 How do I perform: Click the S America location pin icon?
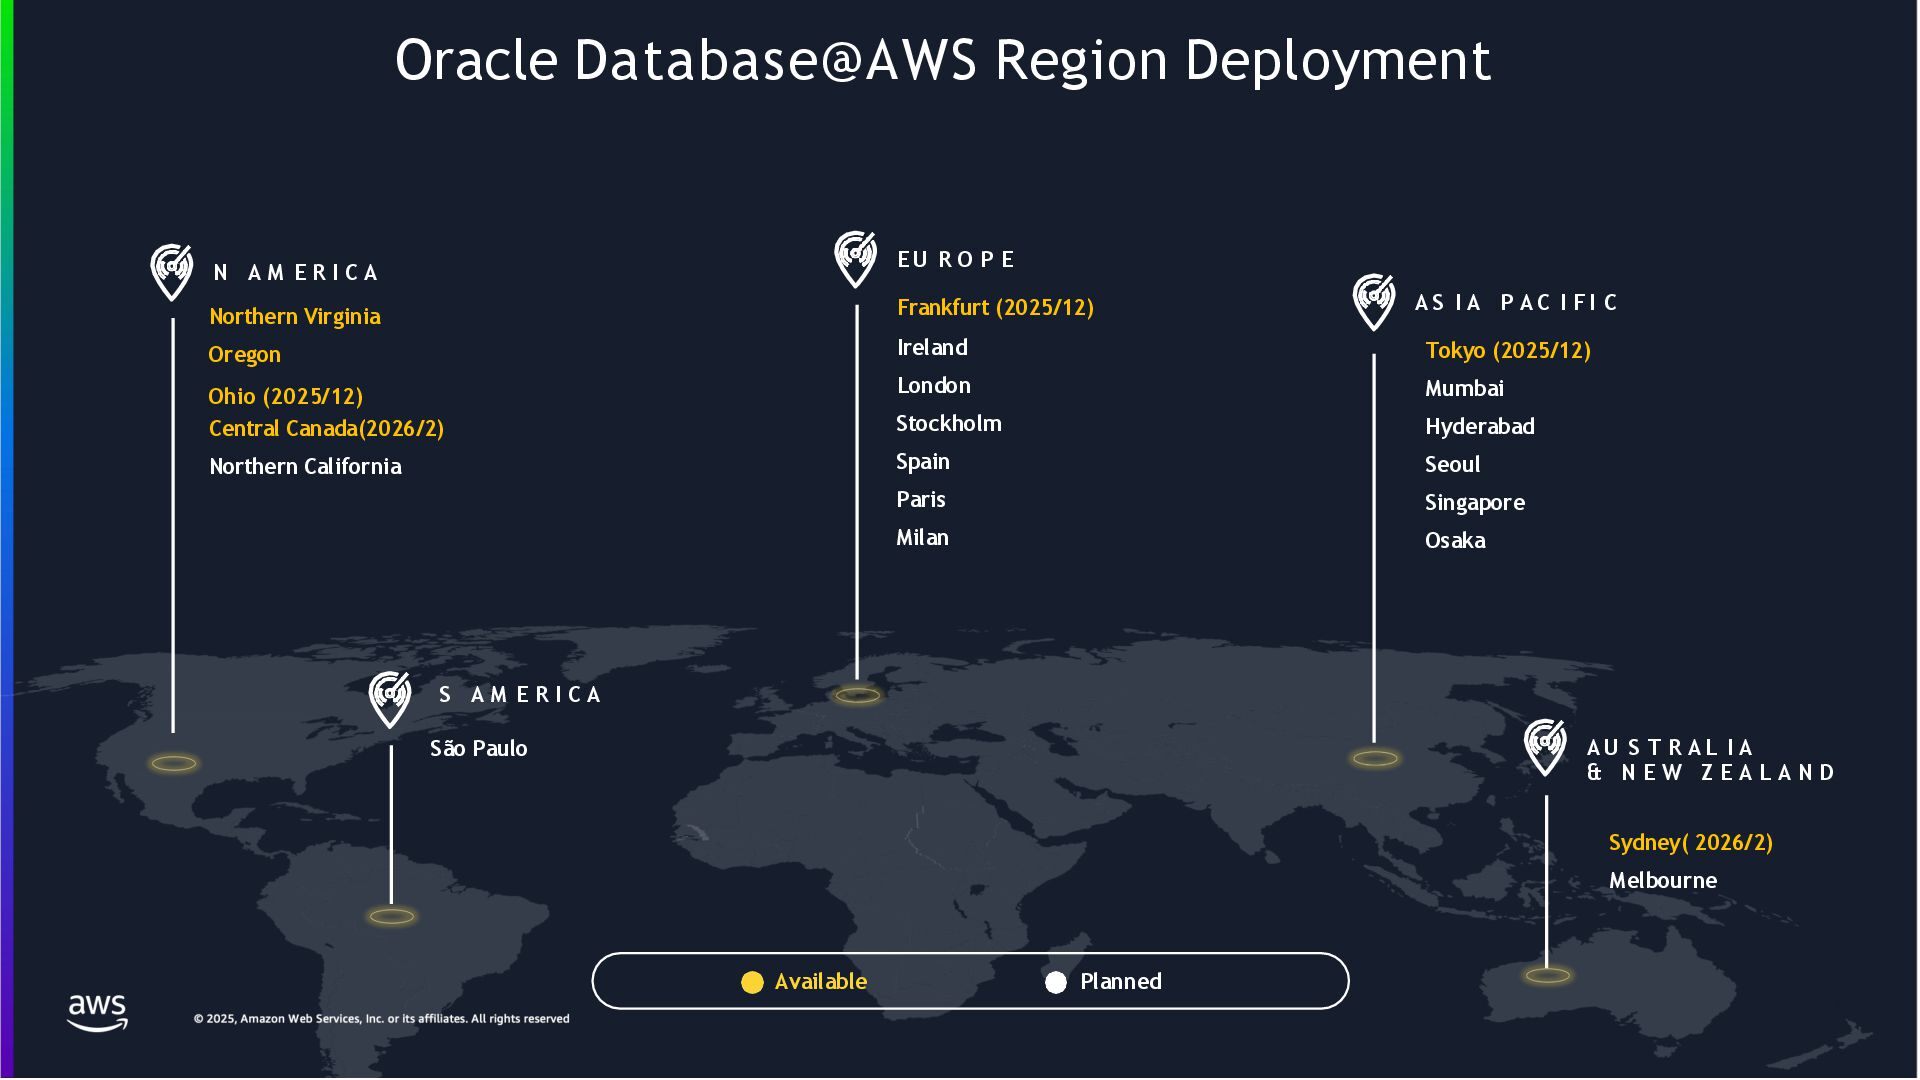(390, 698)
